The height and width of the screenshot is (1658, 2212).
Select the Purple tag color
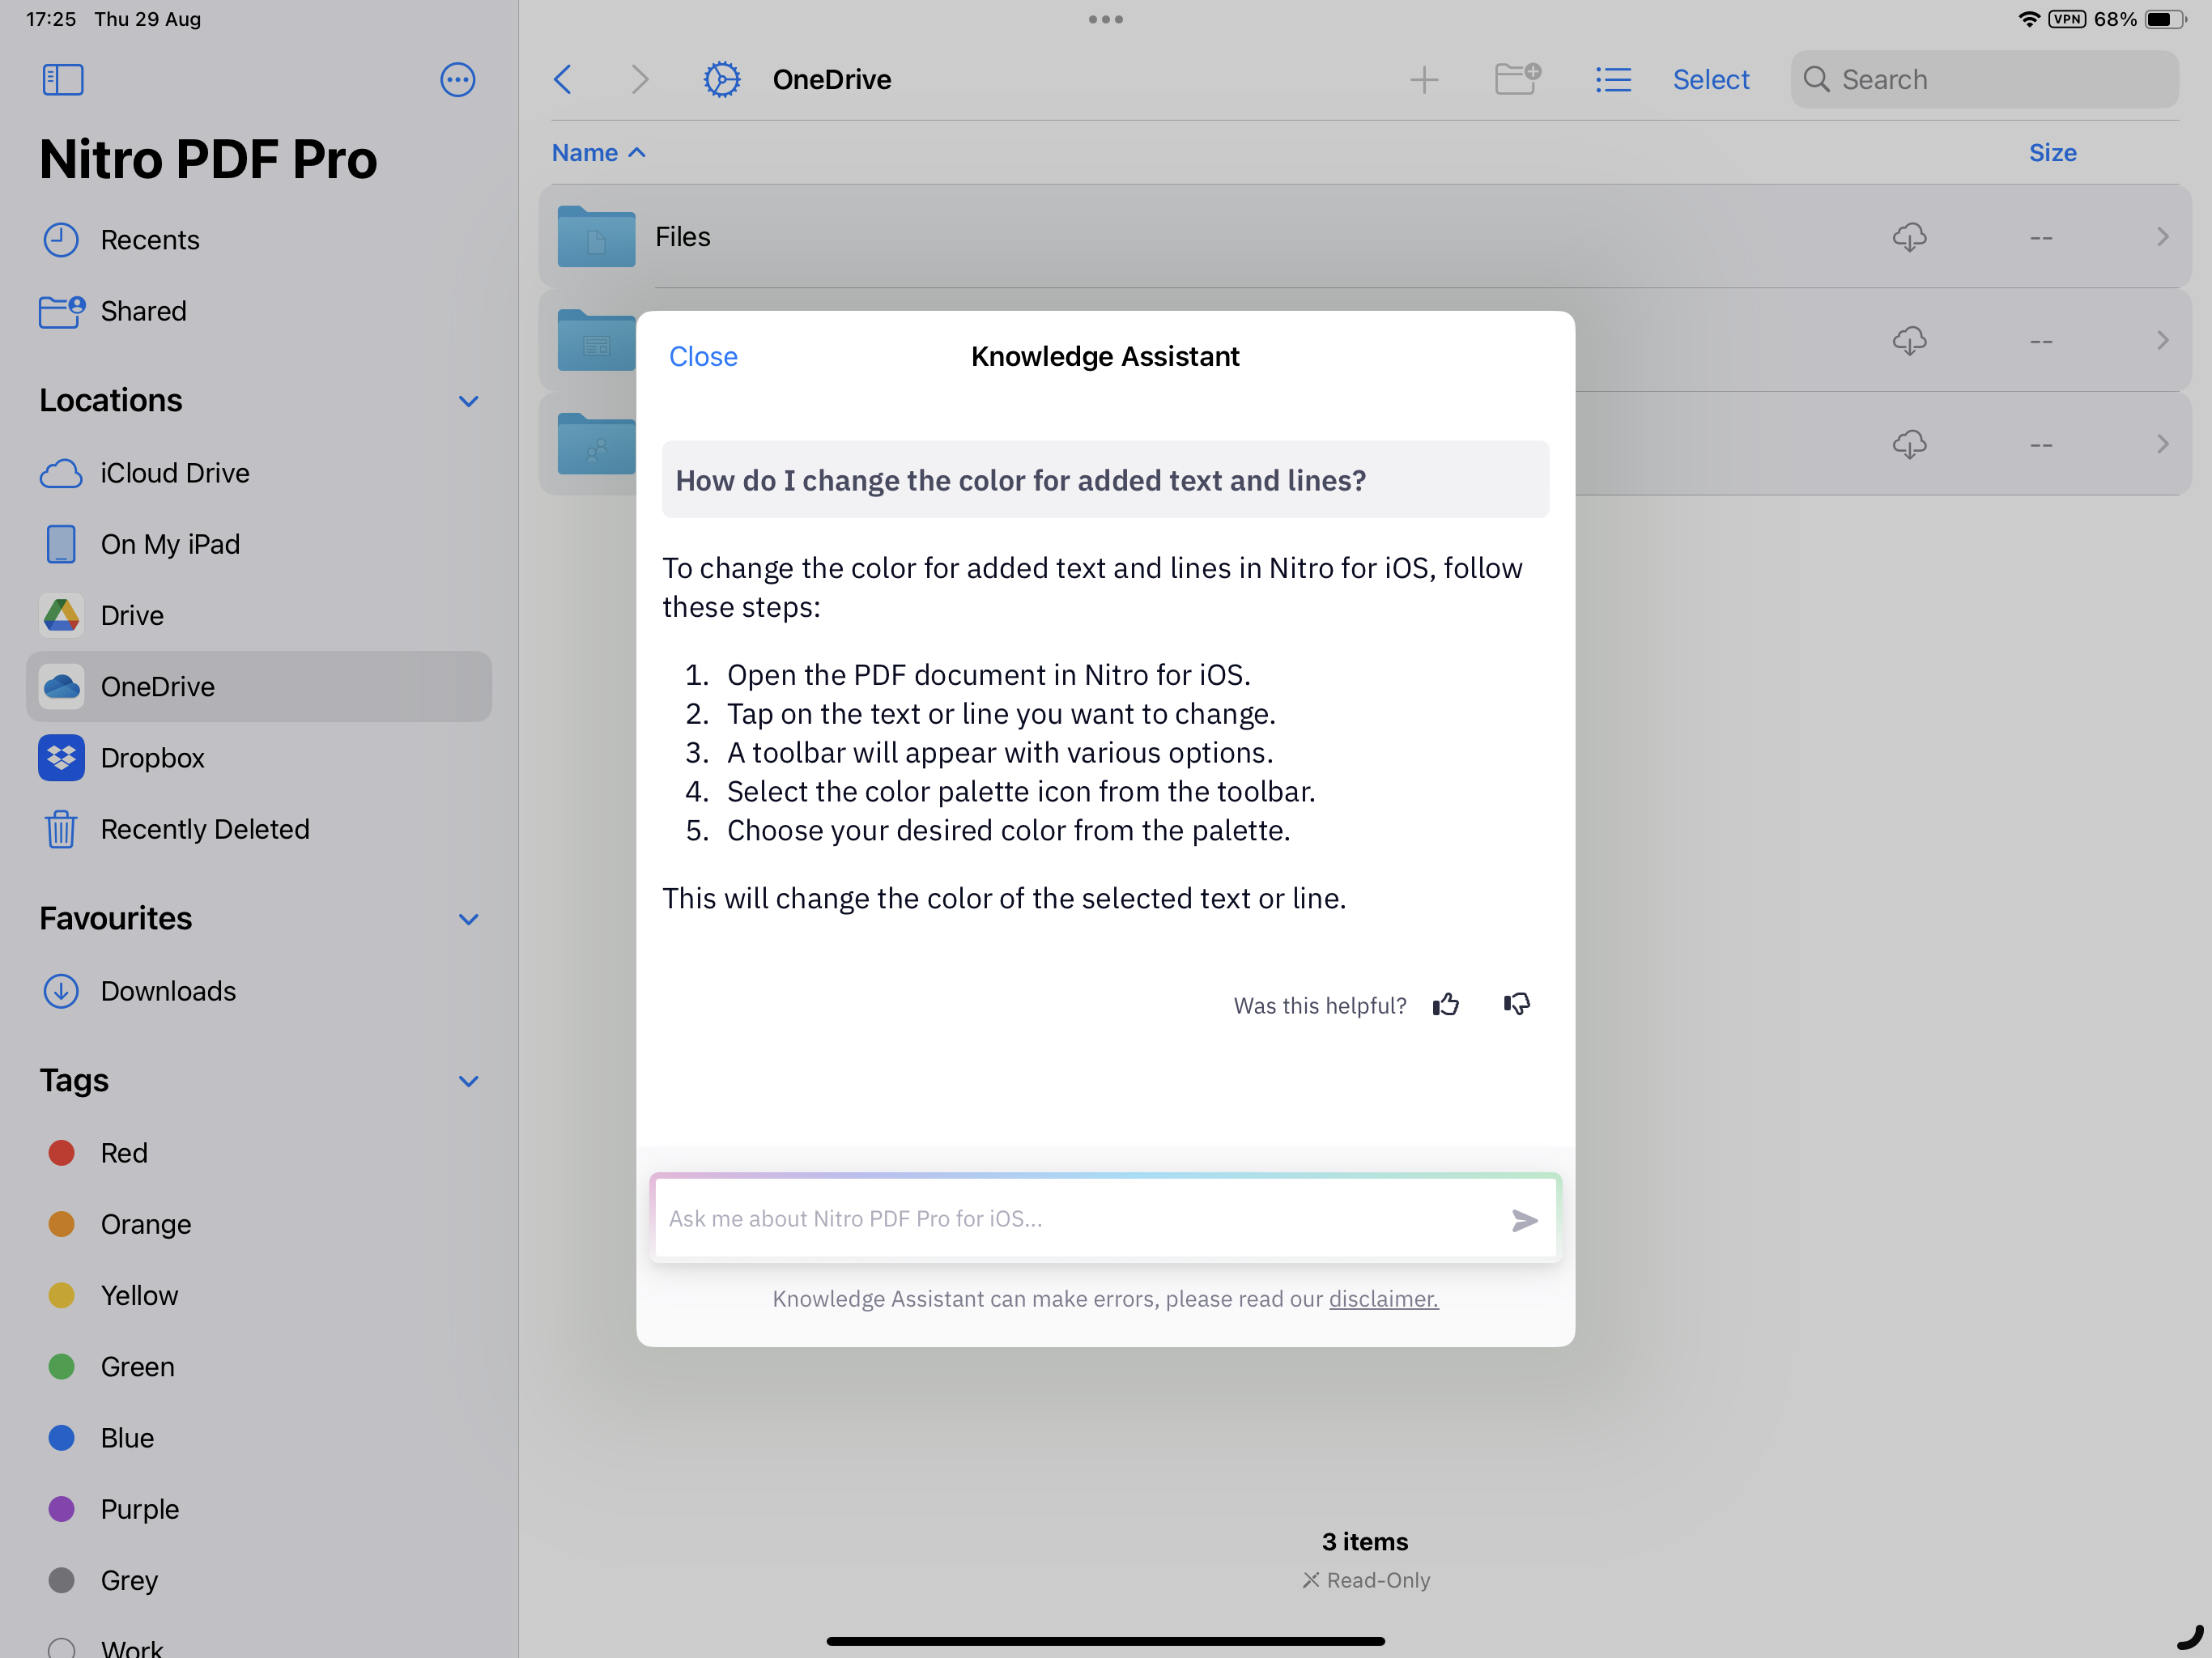62,1509
